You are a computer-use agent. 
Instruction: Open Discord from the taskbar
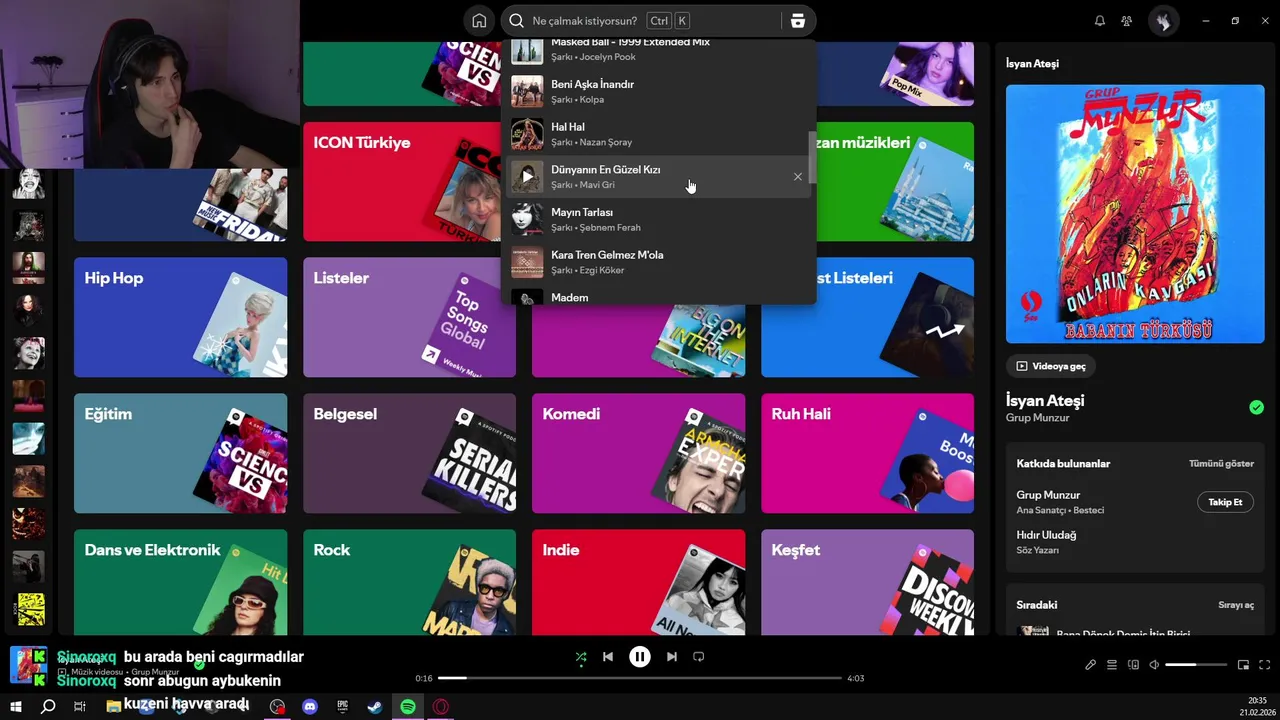(310, 707)
